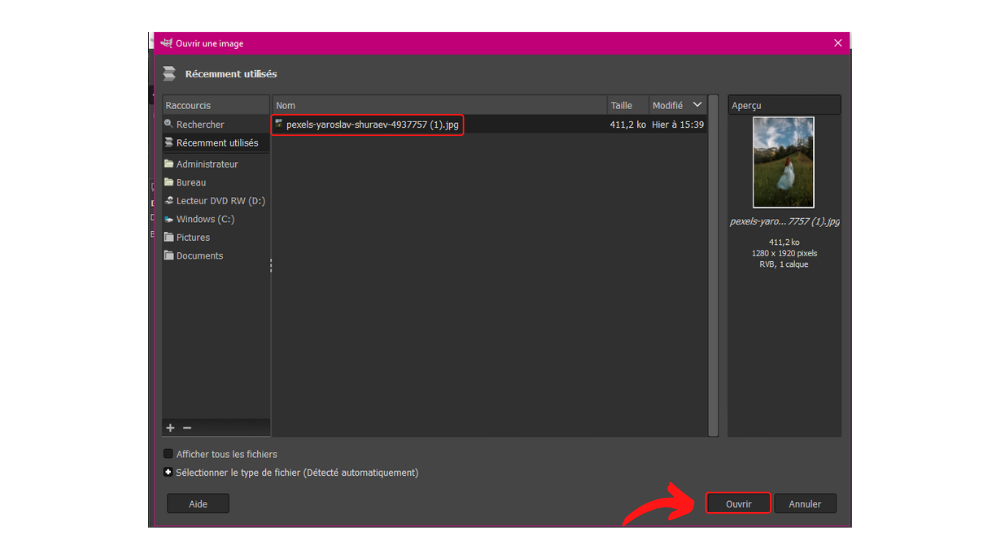Sort by Modifié column header

(x=677, y=105)
